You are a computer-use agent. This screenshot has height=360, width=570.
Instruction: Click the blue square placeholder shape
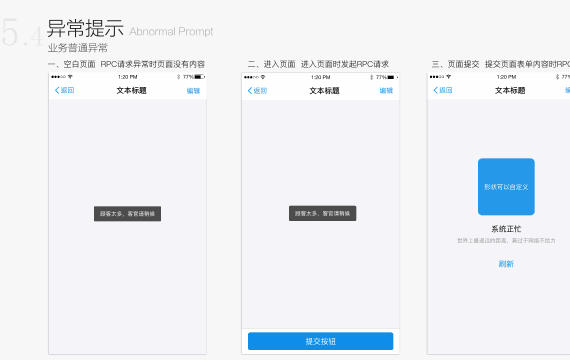pos(506,187)
